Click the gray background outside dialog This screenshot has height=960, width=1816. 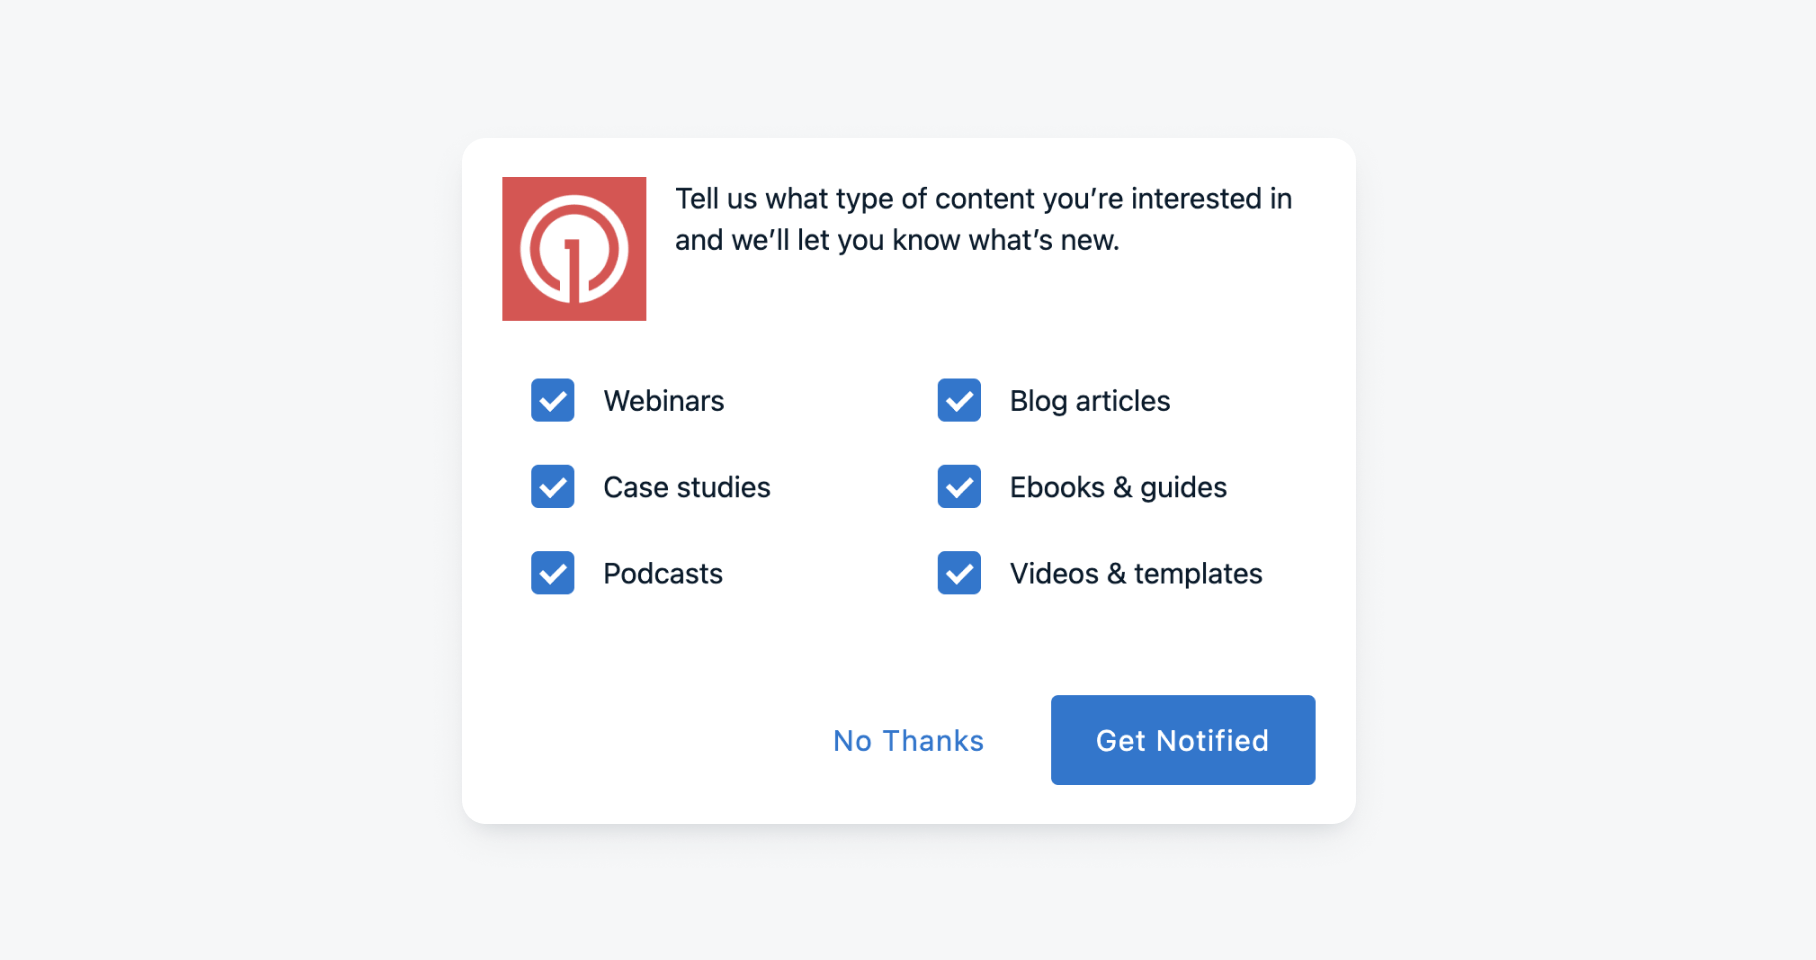pos(200,480)
